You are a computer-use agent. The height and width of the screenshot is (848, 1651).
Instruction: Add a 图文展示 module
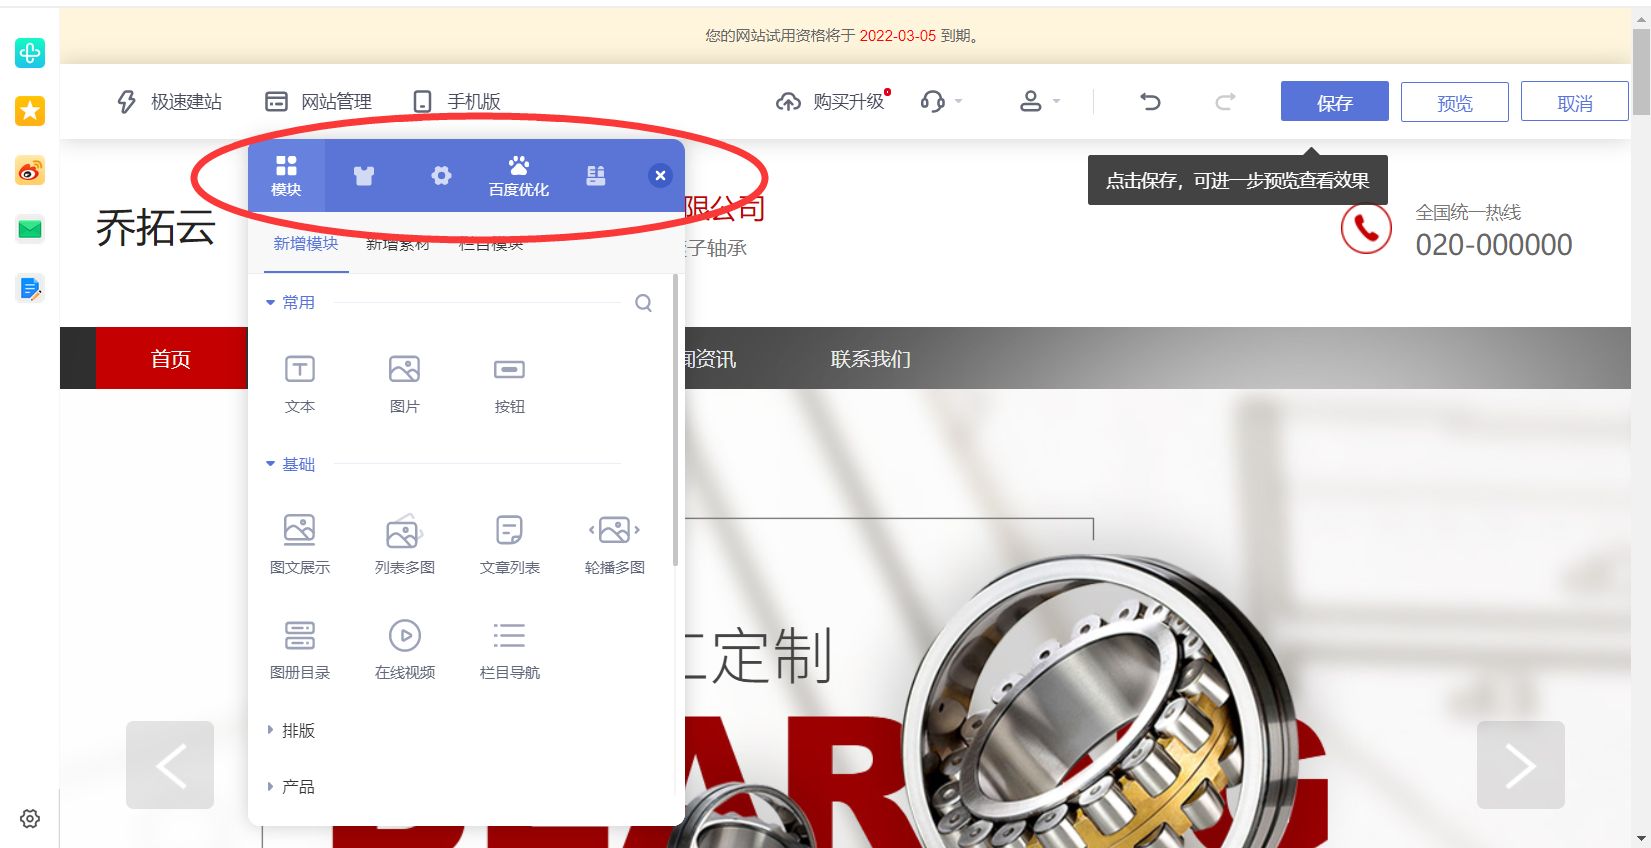300,545
